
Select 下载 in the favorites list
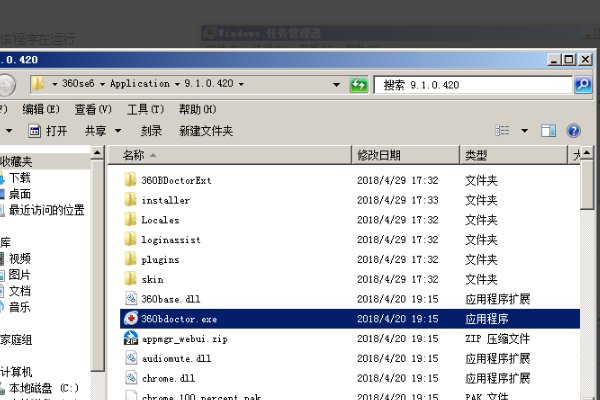[x=20, y=178]
